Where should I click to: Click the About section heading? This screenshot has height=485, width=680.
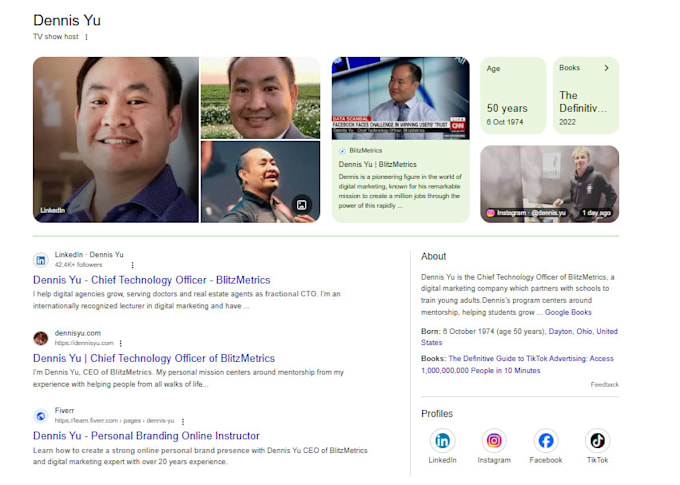pyautogui.click(x=433, y=256)
